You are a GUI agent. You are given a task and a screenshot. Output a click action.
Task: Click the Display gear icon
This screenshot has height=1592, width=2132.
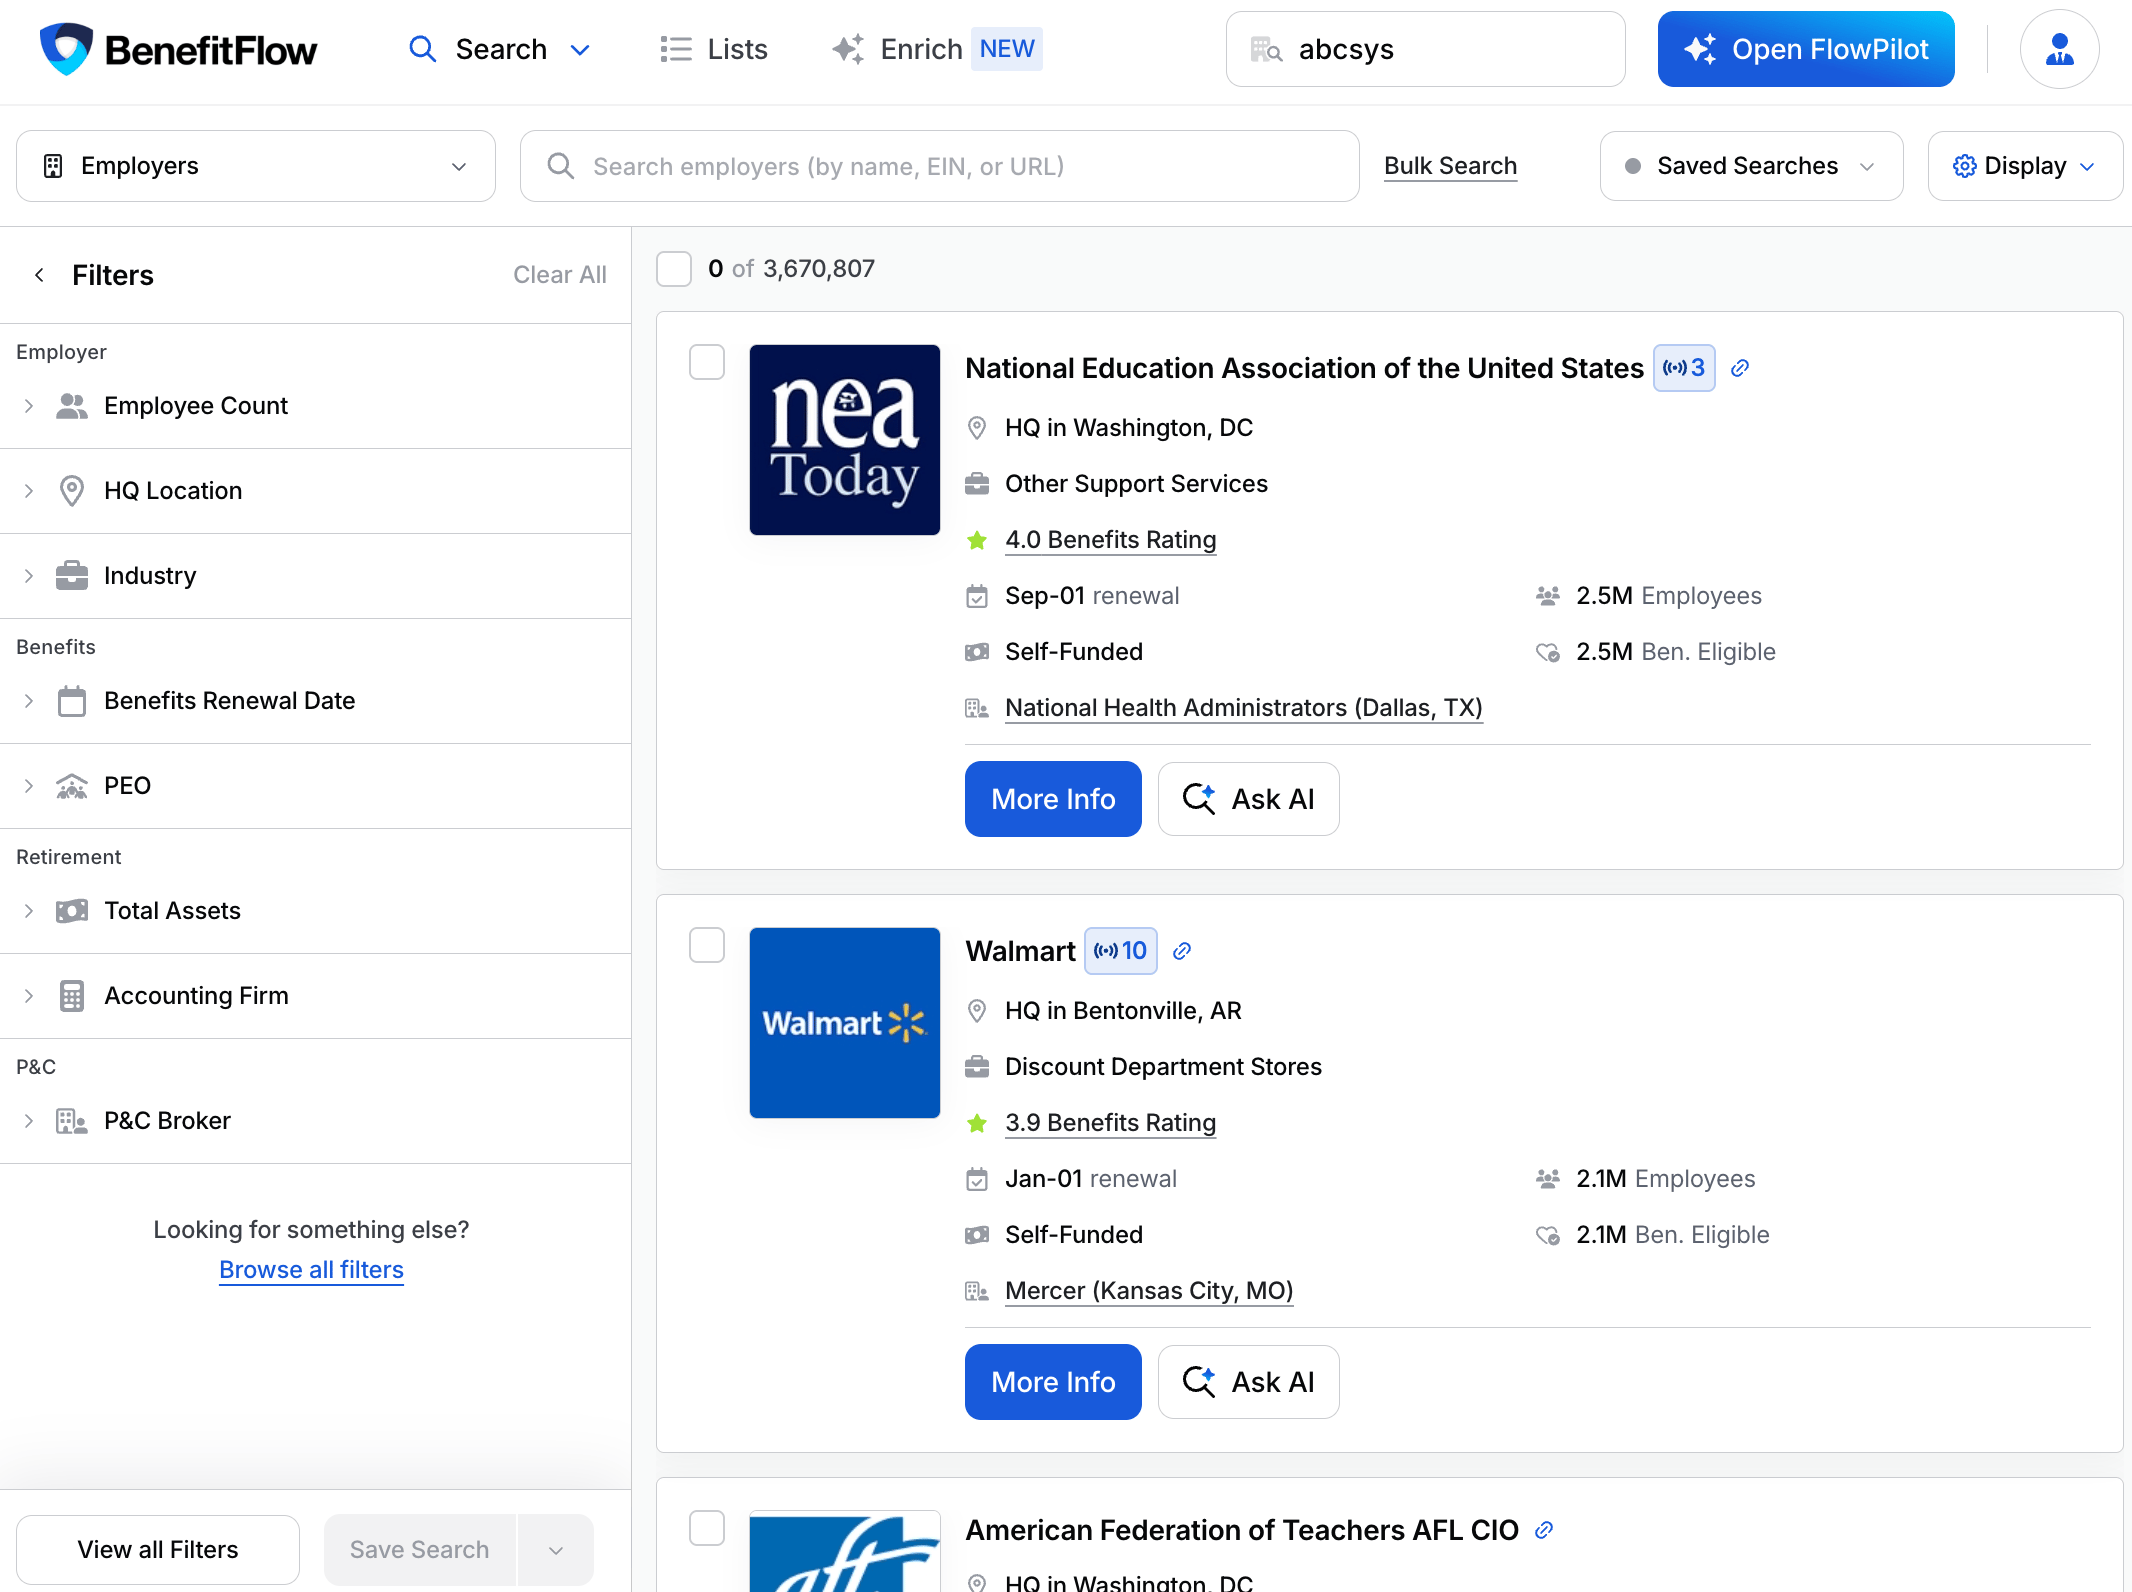(x=1965, y=166)
